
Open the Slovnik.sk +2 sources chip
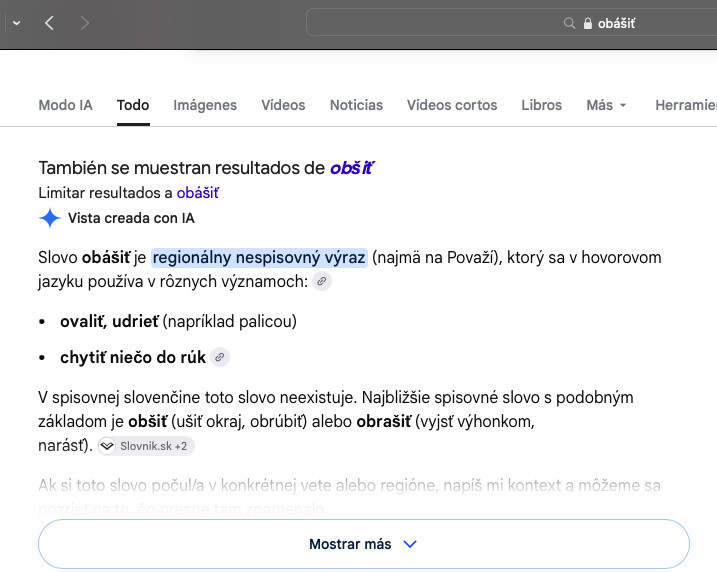coord(146,446)
